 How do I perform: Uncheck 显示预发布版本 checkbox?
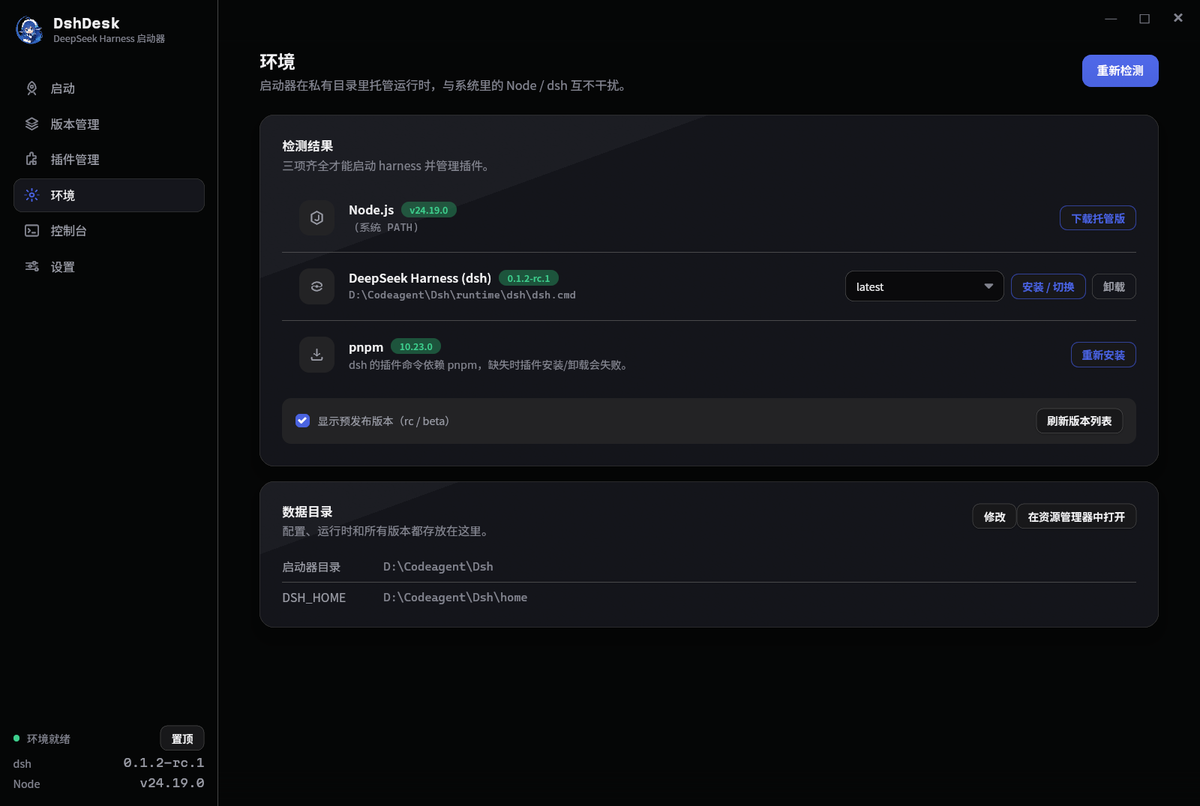(303, 421)
